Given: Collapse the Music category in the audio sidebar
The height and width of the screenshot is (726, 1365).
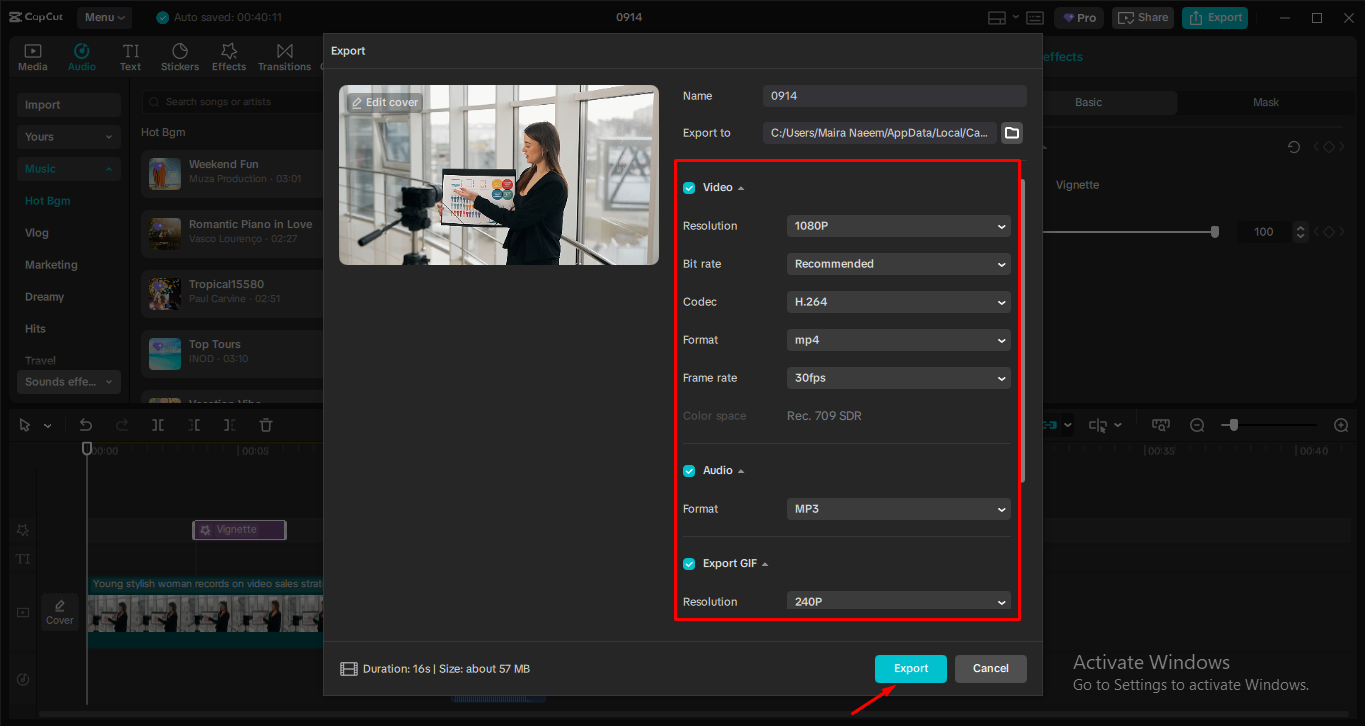Looking at the screenshot, I should (x=69, y=169).
